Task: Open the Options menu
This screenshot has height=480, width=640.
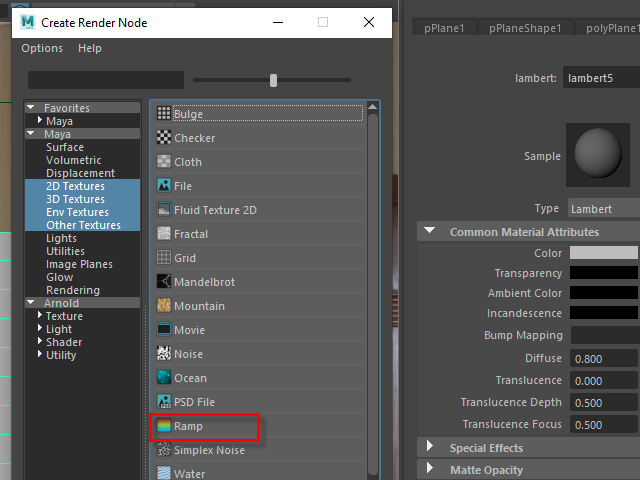Action: pyautogui.click(x=42, y=48)
